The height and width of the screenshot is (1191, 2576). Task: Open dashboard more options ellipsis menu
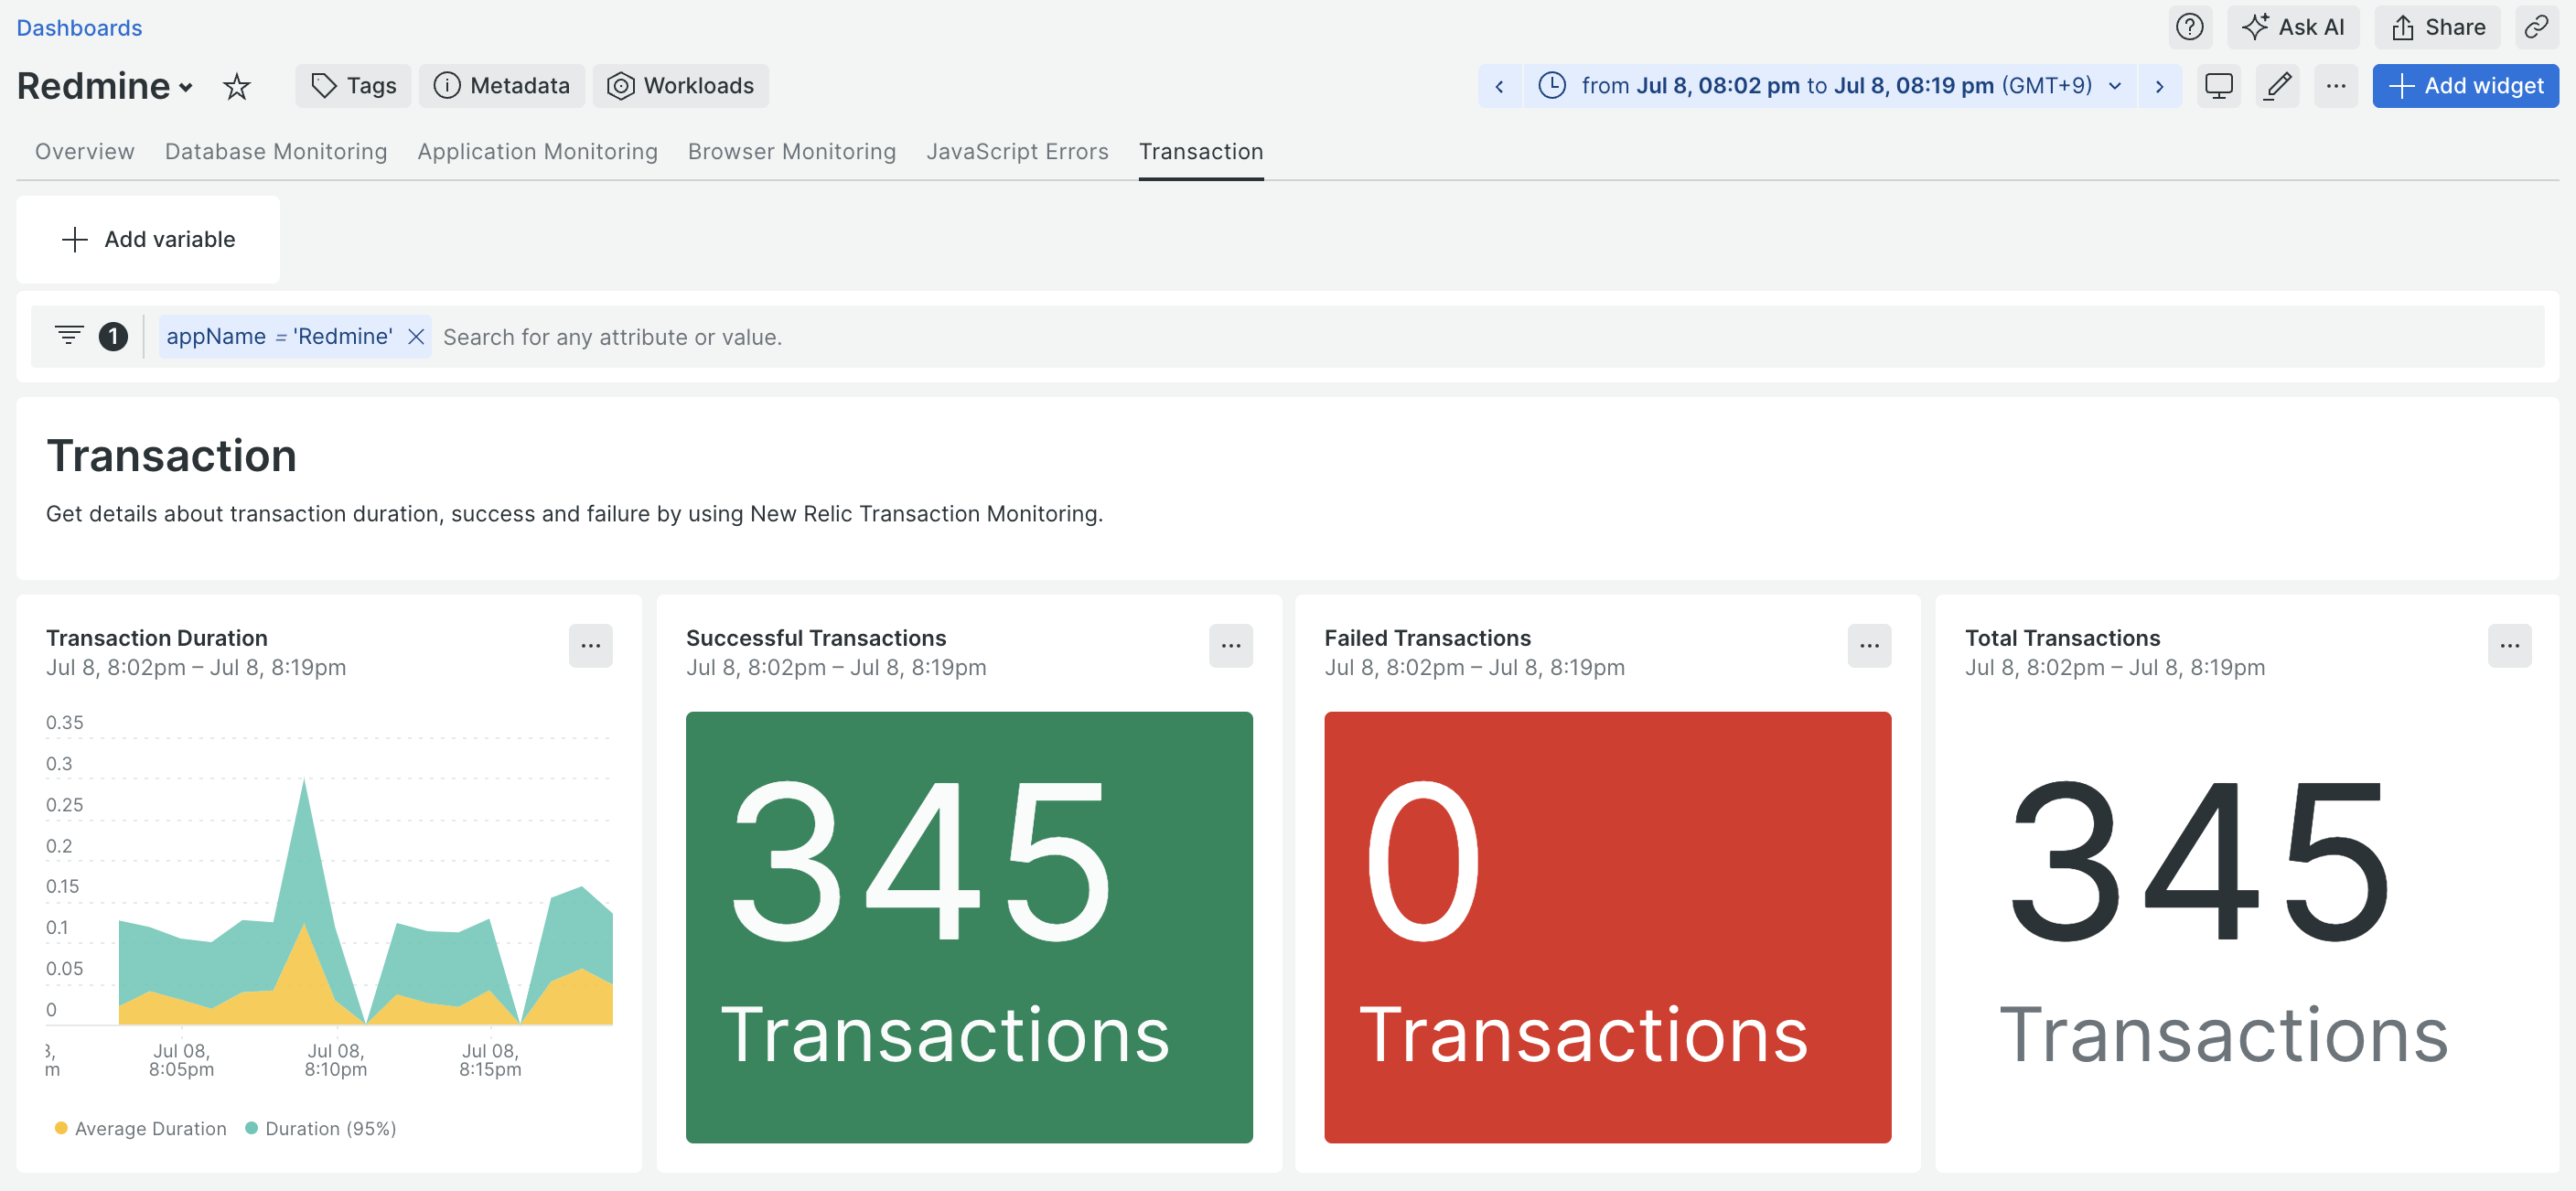click(x=2335, y=86)
